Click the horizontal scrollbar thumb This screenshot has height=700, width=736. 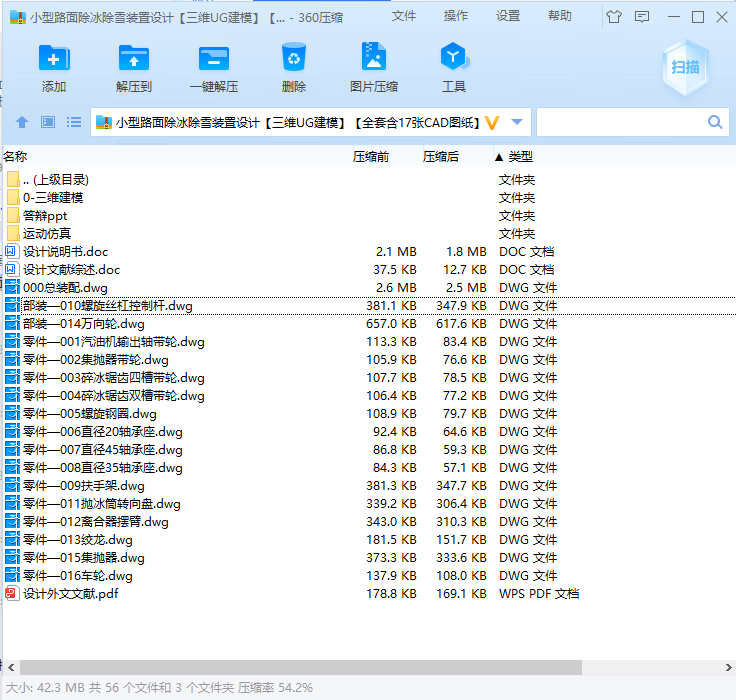coord(300,667)
